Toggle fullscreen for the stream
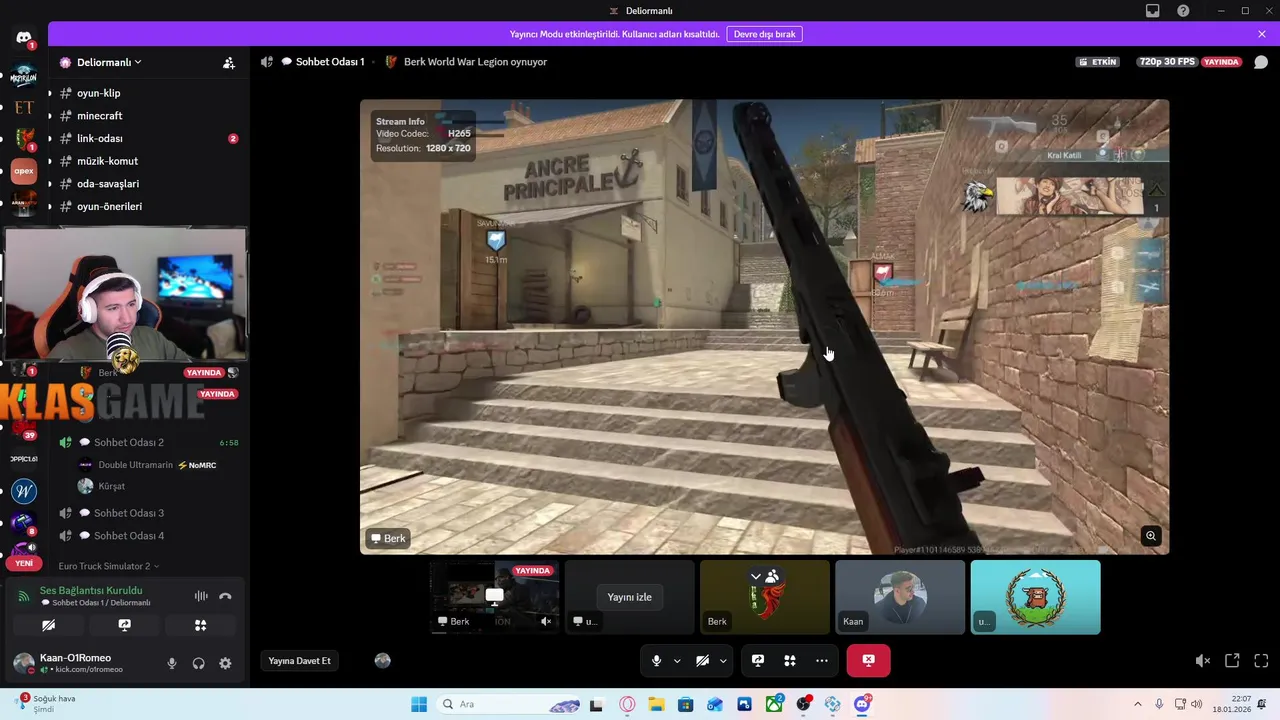Screen dimensions: 1280x720 point(1261,660)
